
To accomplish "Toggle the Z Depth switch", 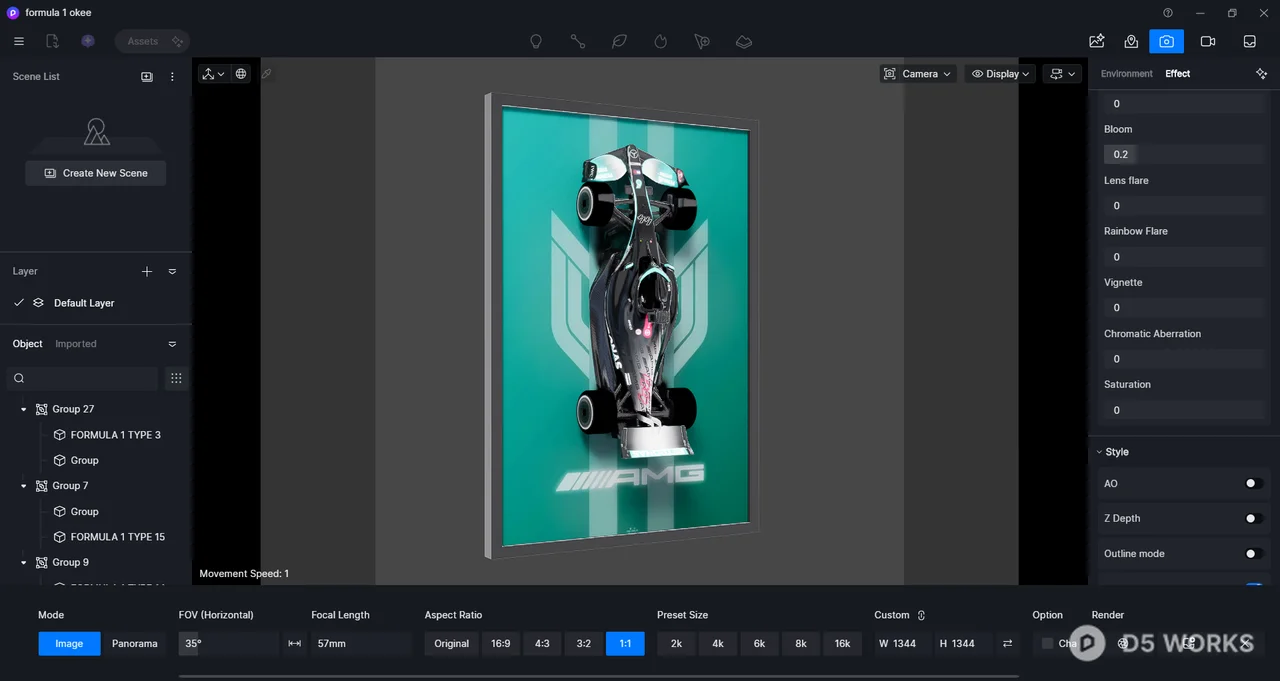I will 1253,518.
